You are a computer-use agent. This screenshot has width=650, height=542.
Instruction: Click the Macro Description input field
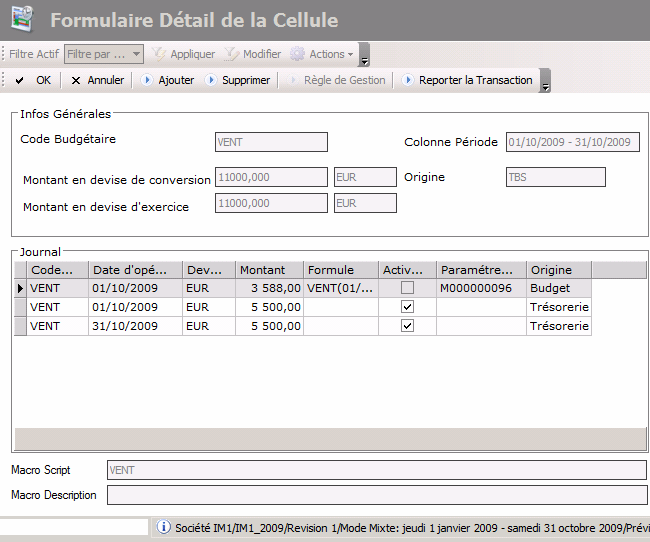[x=376, y=495]
